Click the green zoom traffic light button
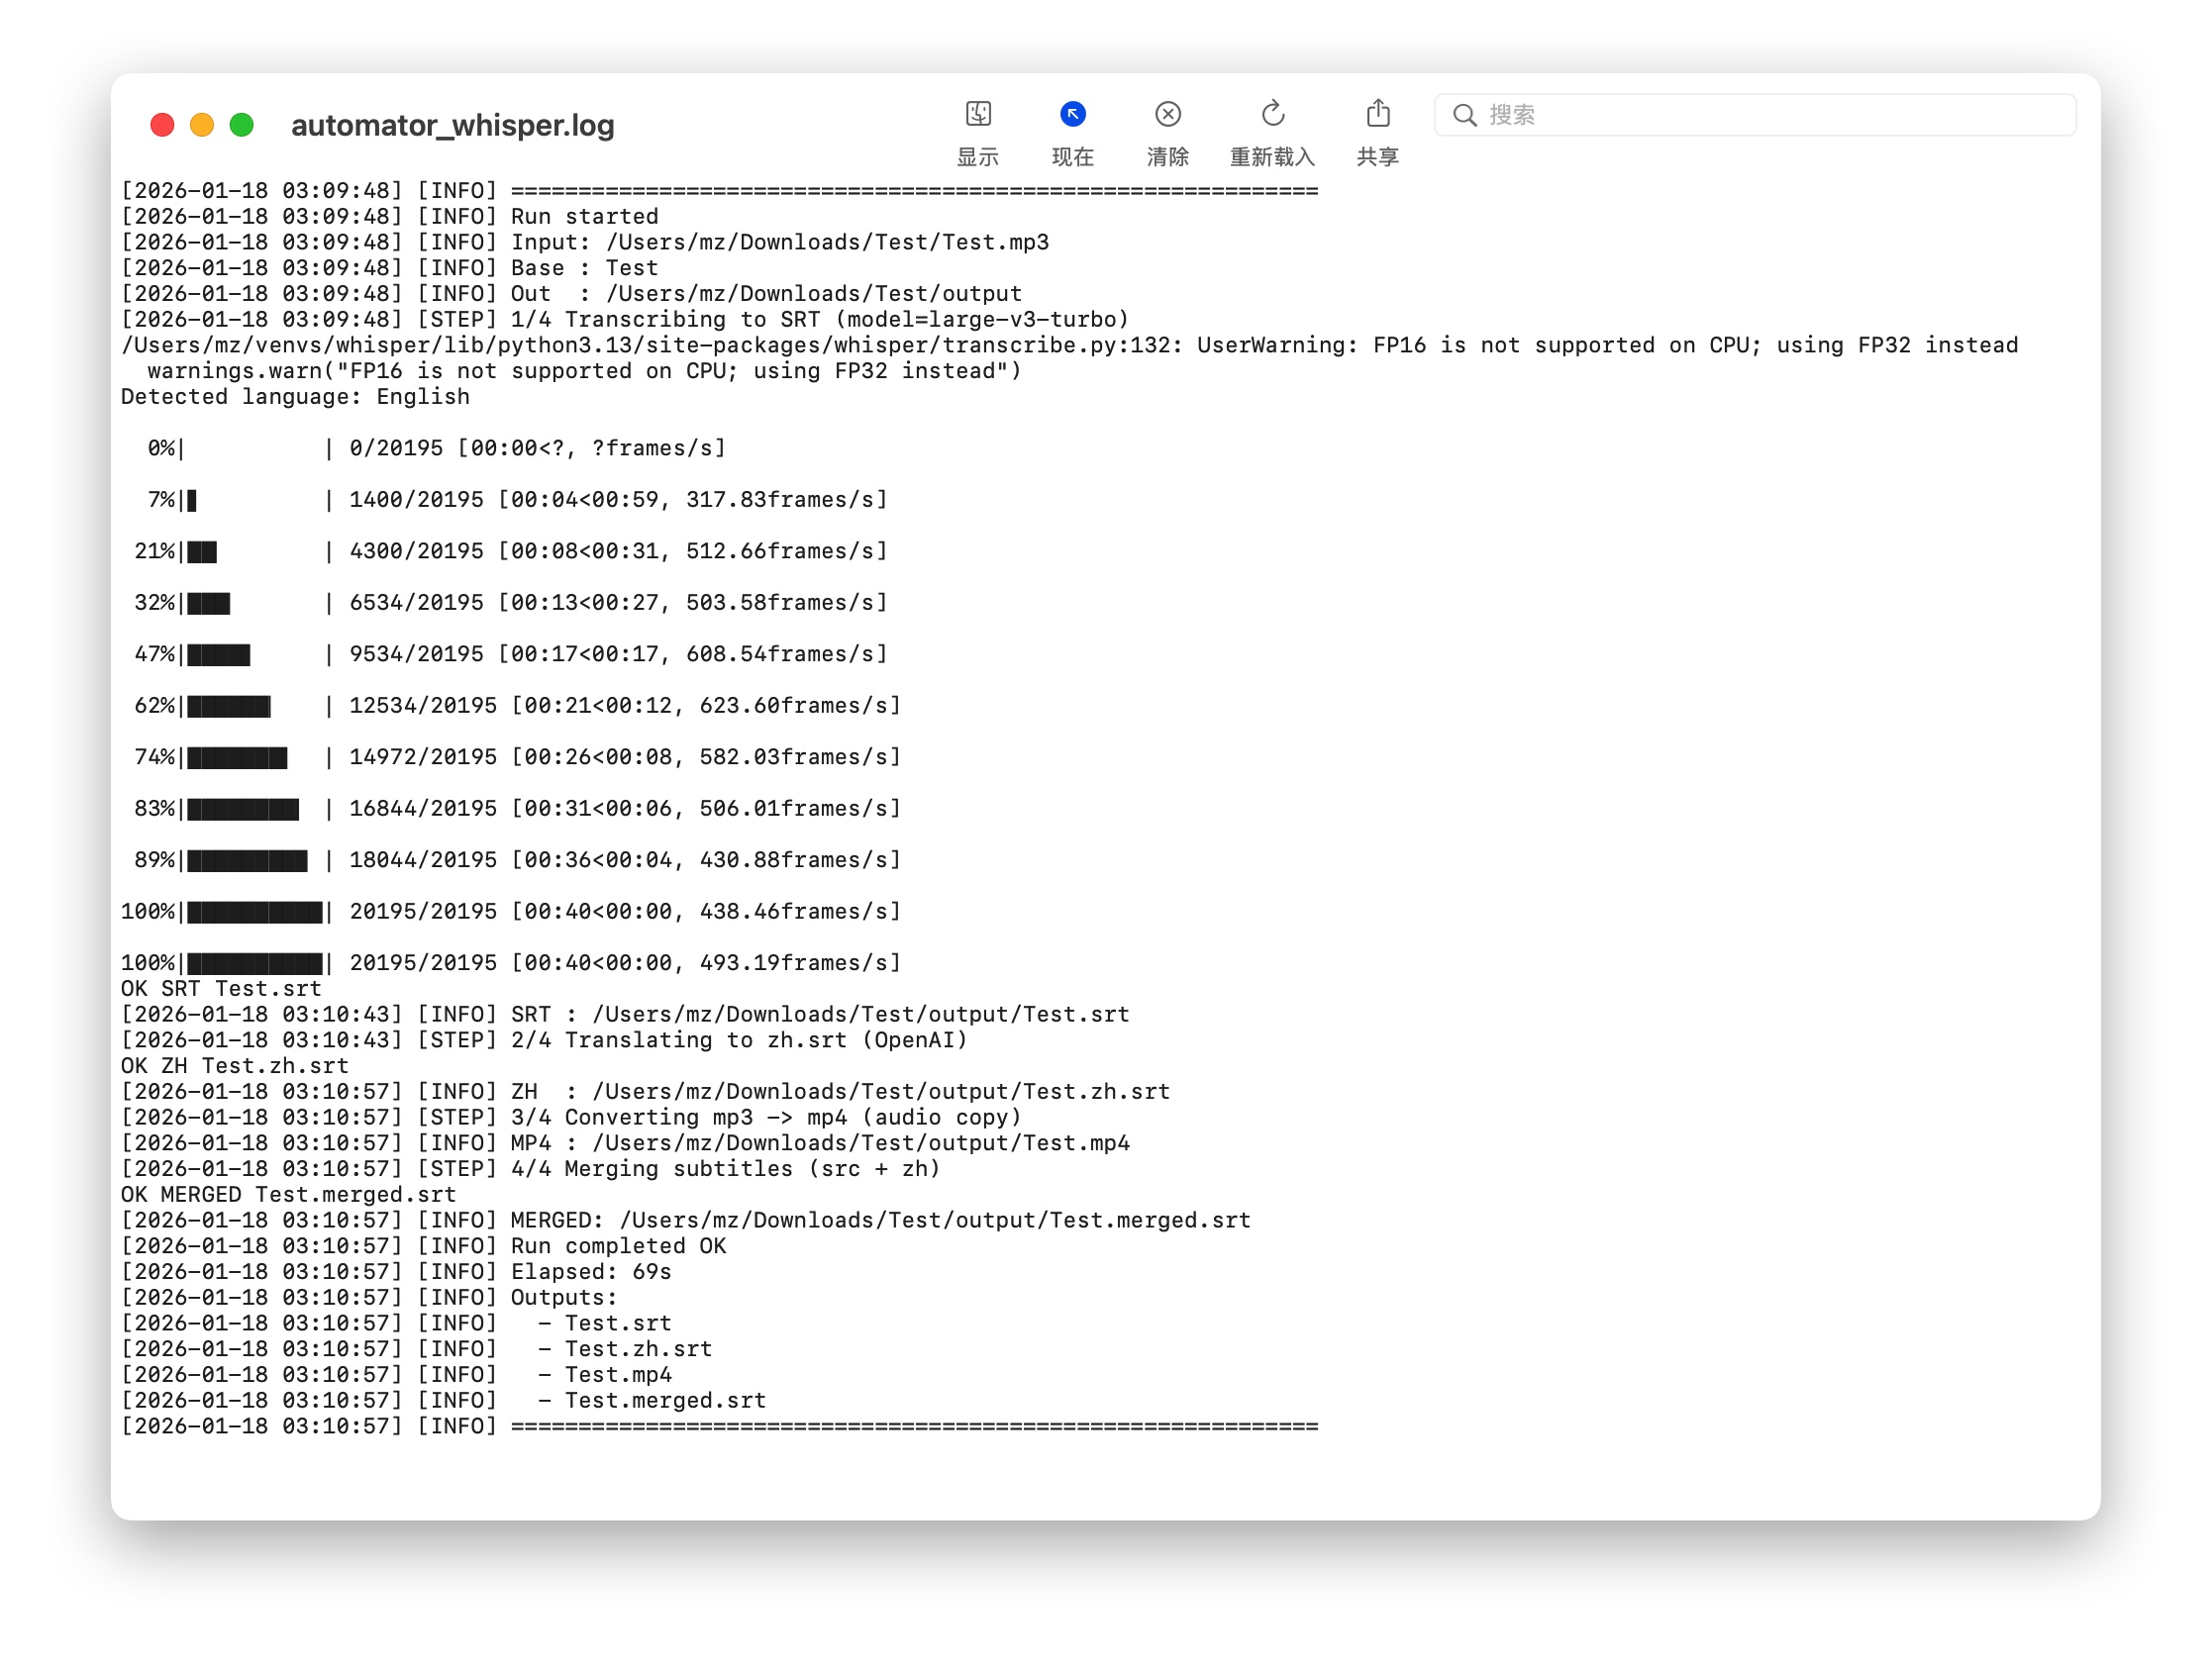This screenshot has width=2212, height=1669. pyautogui.click(x=241, y=124)
